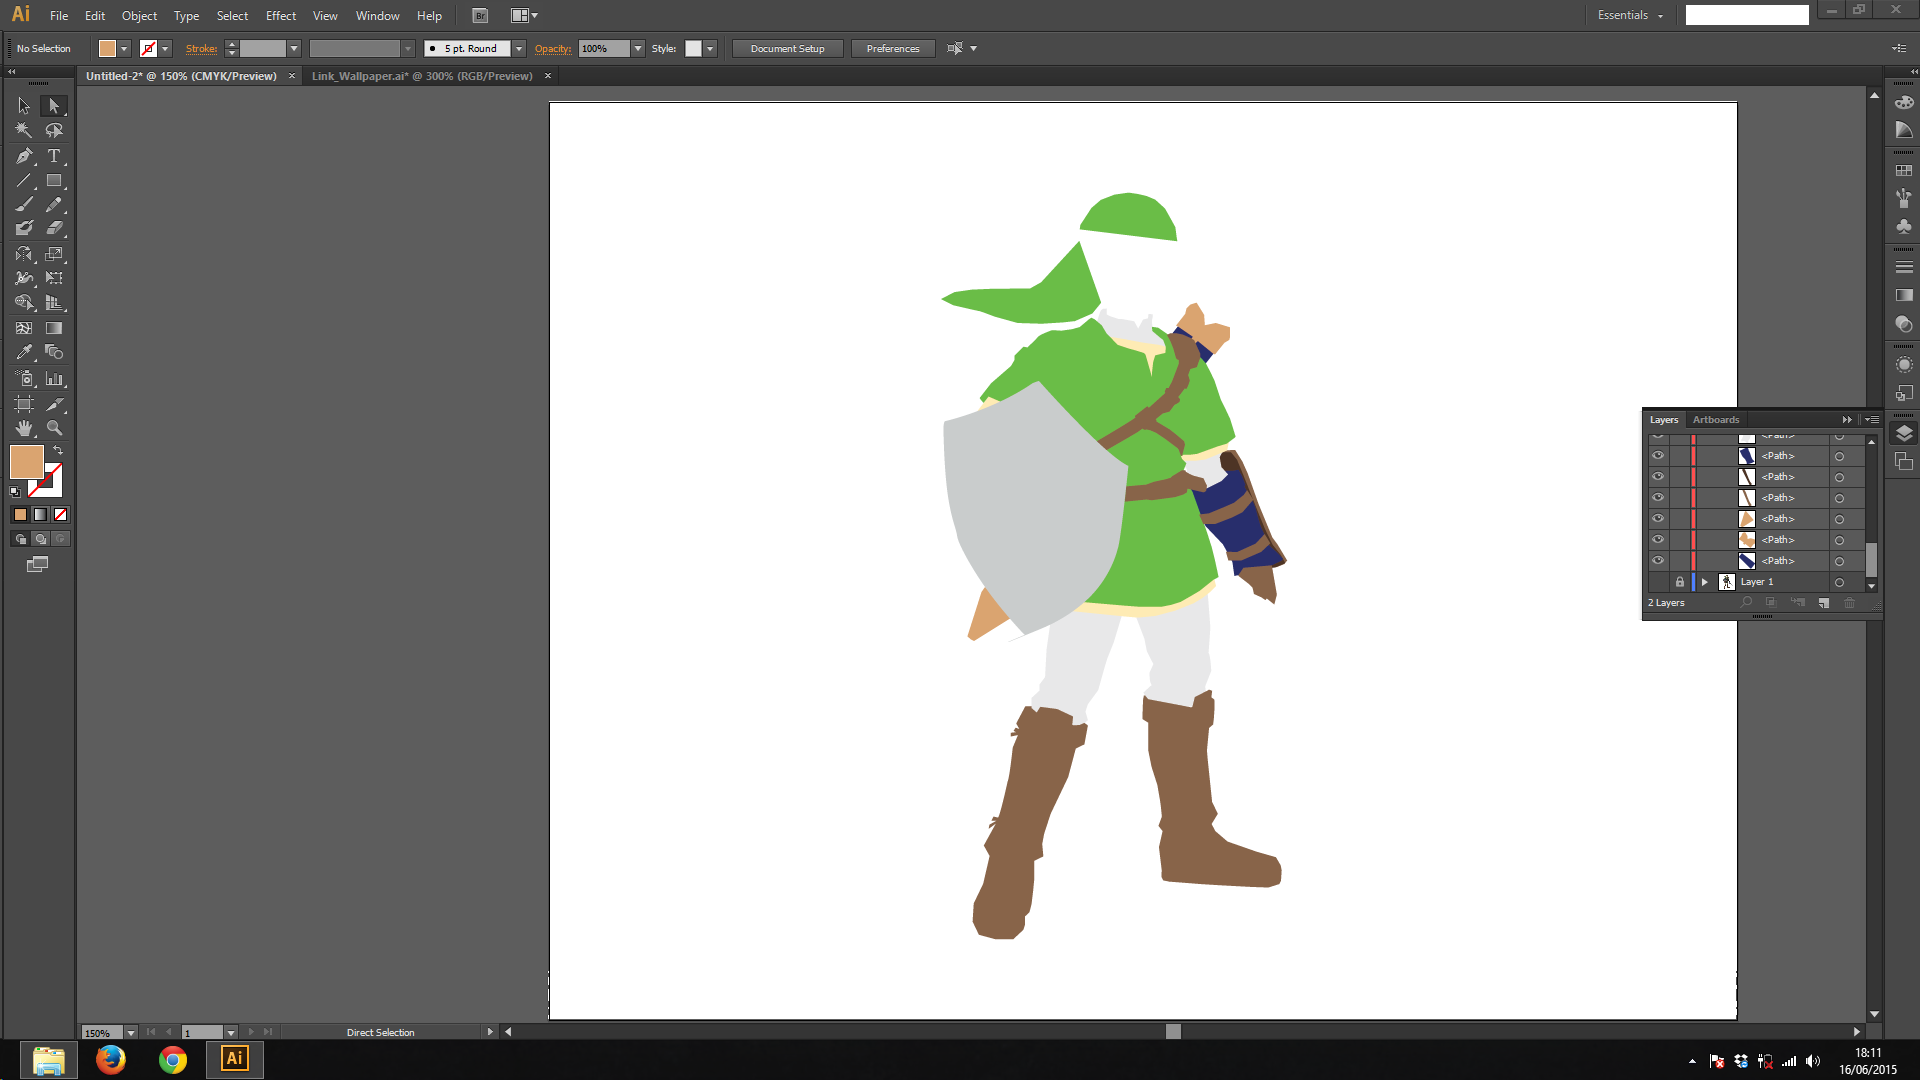Viewport: 1920px width, 1080px height.
Task: Click the large tan Fill color swatch
Action: click(26, 461)
